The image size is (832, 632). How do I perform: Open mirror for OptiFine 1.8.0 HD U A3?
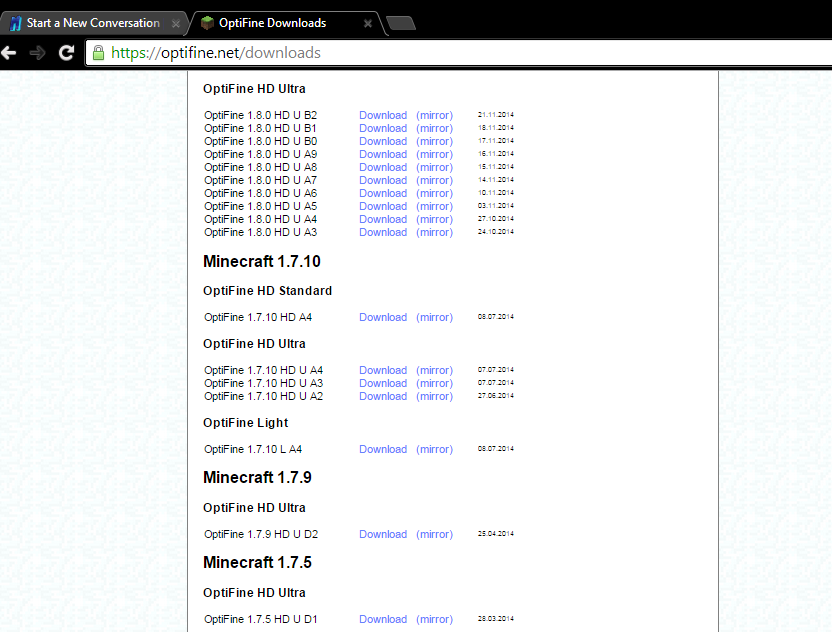coord(435,232)
